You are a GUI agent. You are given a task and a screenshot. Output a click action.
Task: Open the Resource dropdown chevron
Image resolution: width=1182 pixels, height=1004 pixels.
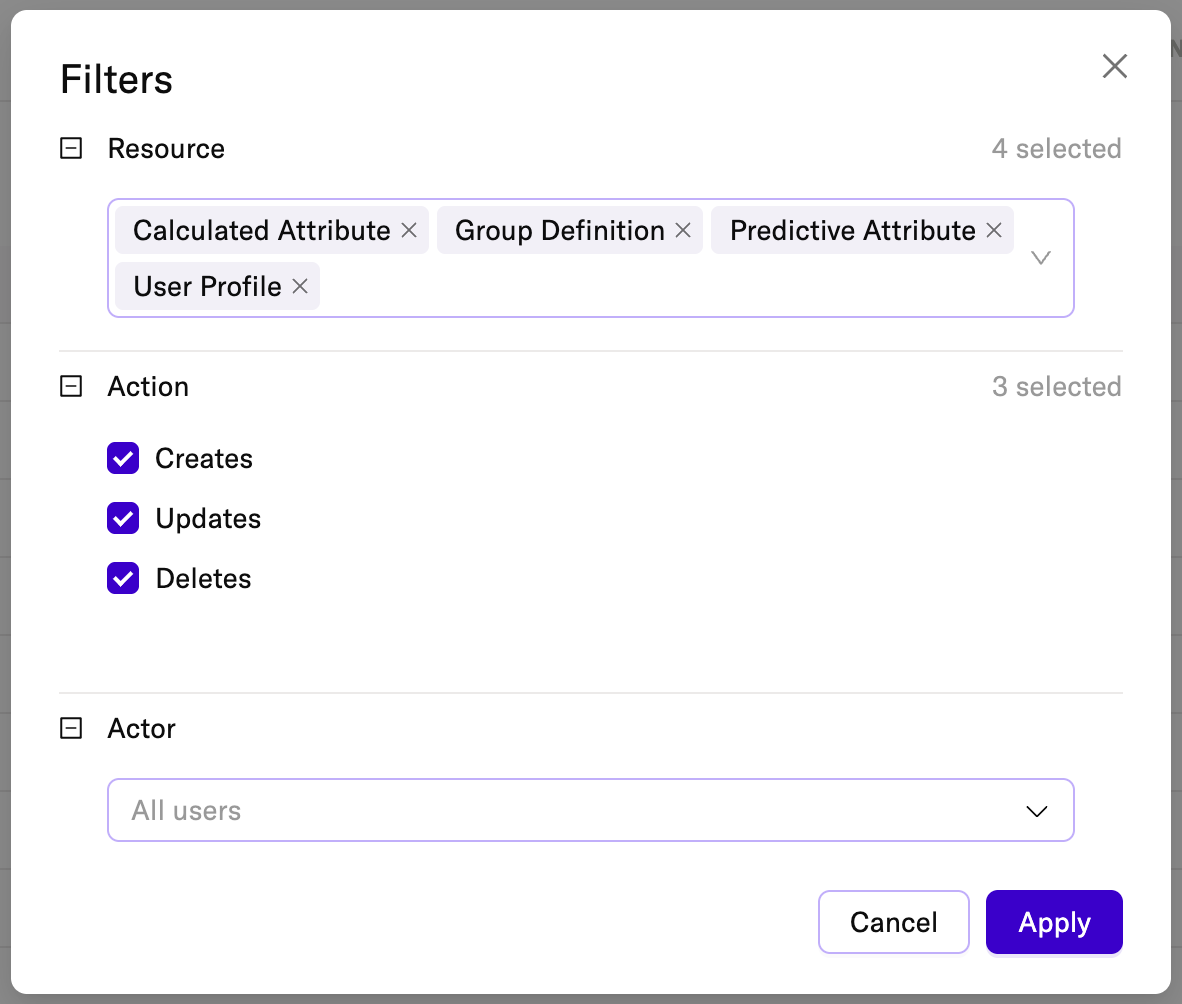[1040, 258]
